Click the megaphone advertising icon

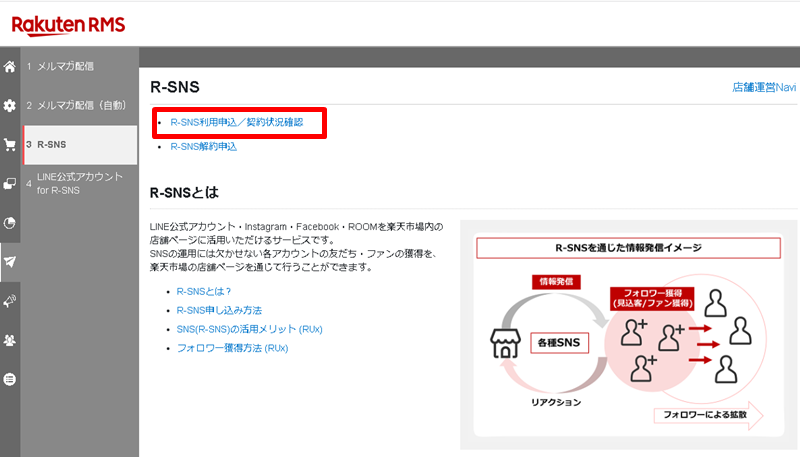(x=10, y=301)
